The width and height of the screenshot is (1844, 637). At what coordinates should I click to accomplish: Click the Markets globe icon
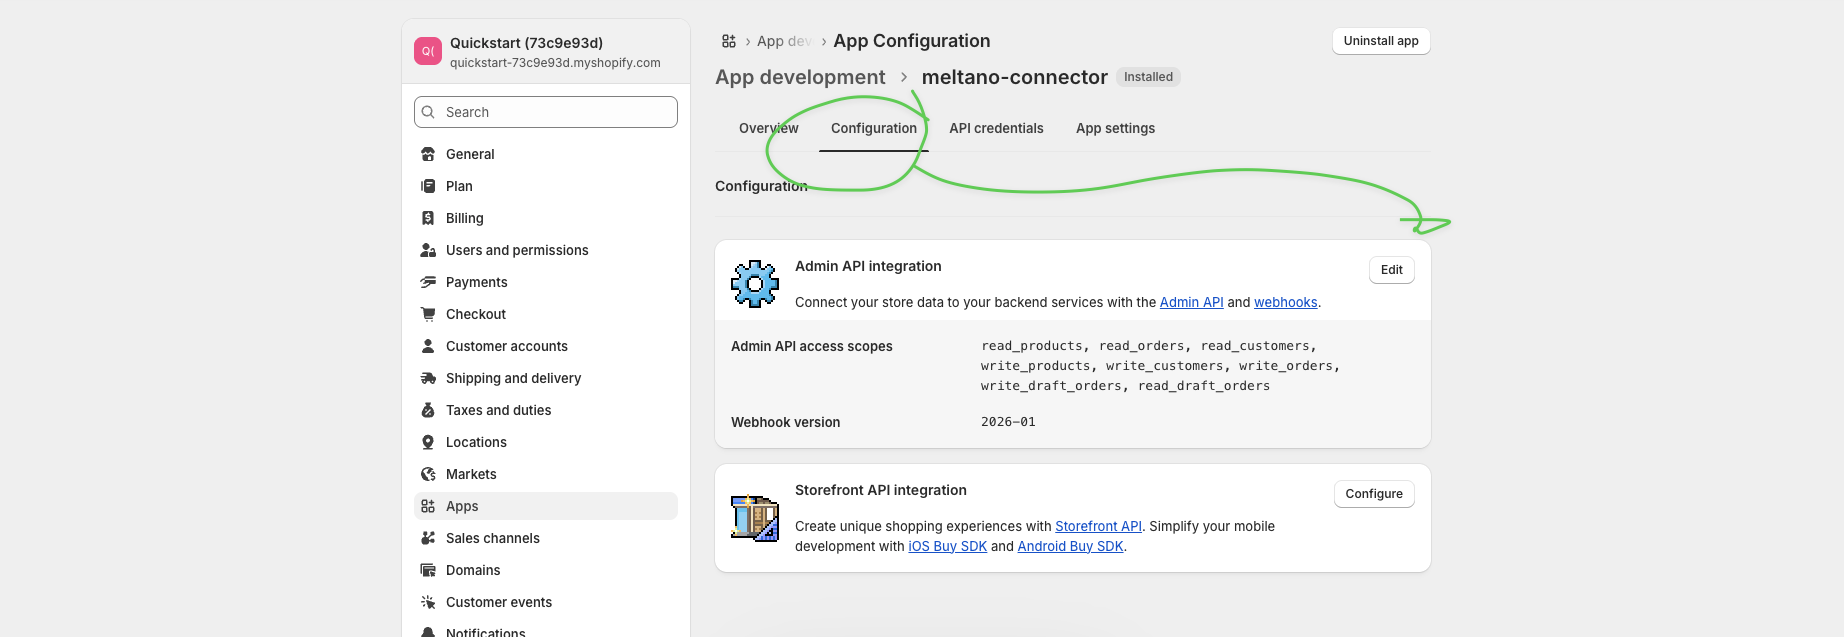click(x=428, y=474)
